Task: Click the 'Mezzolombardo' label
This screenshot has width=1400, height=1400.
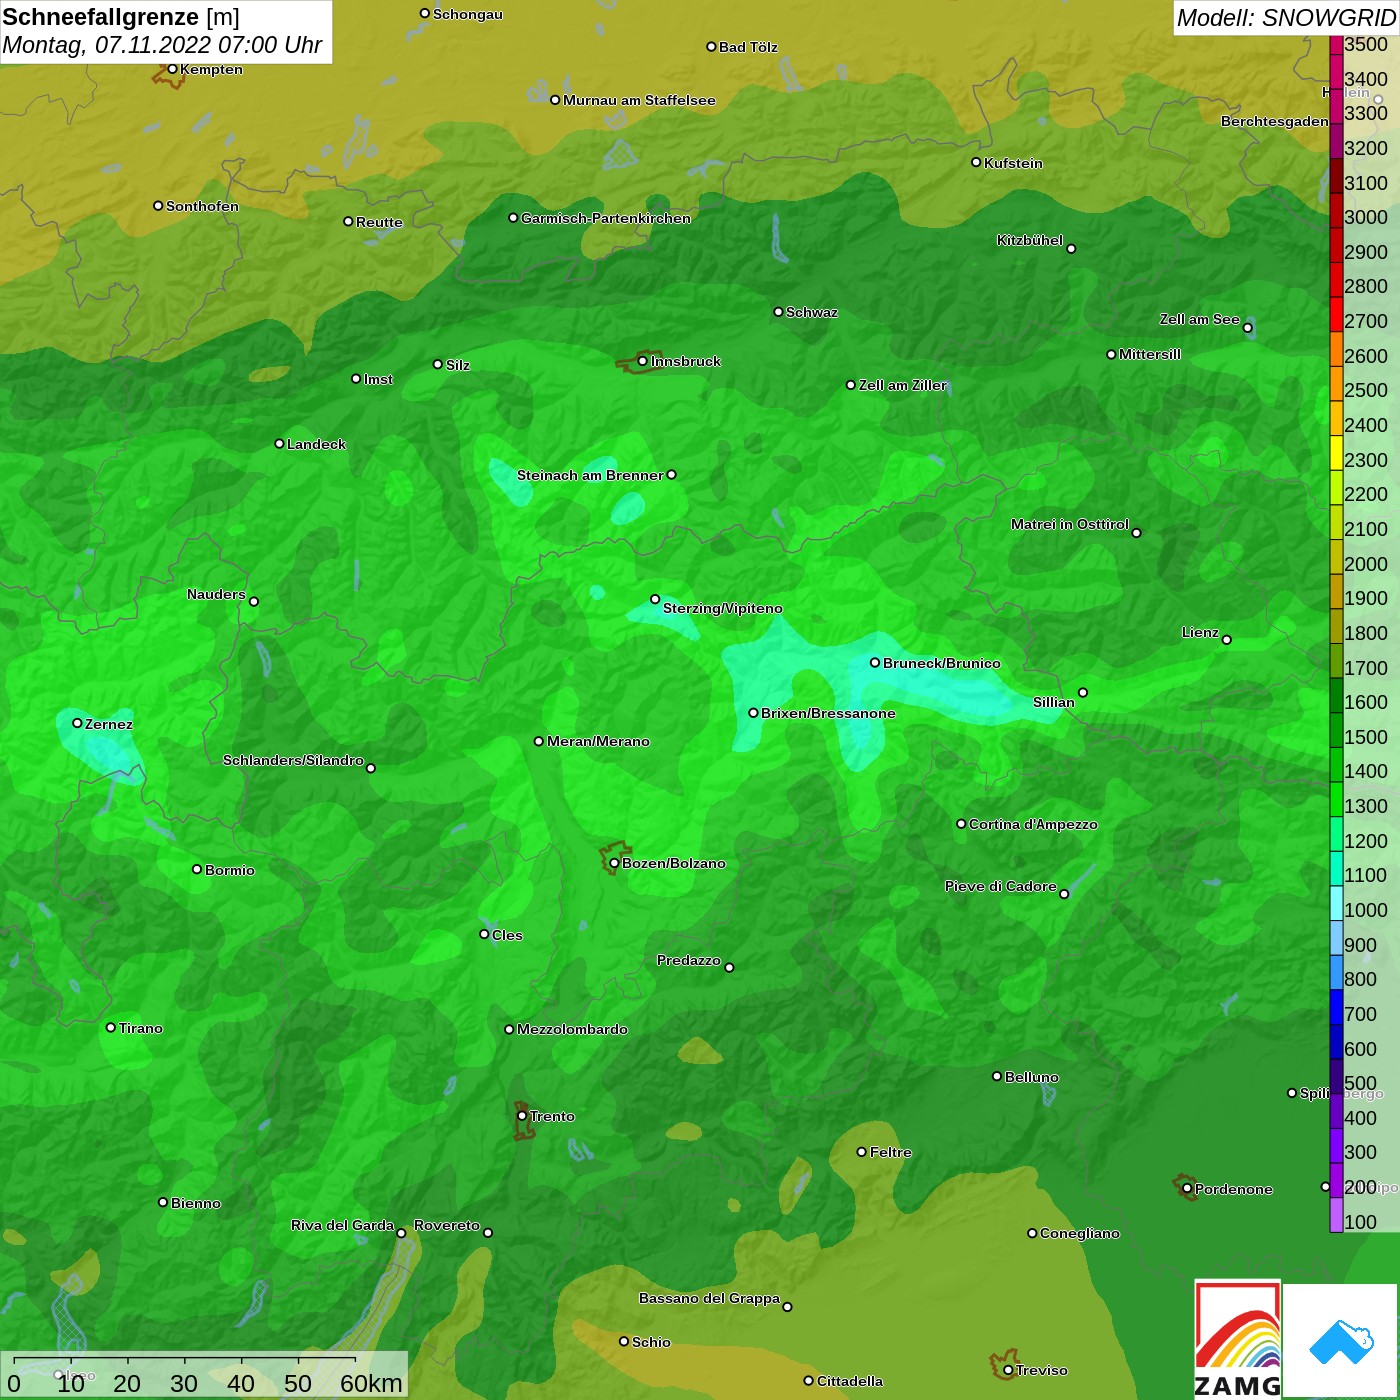Action: 572,1029
